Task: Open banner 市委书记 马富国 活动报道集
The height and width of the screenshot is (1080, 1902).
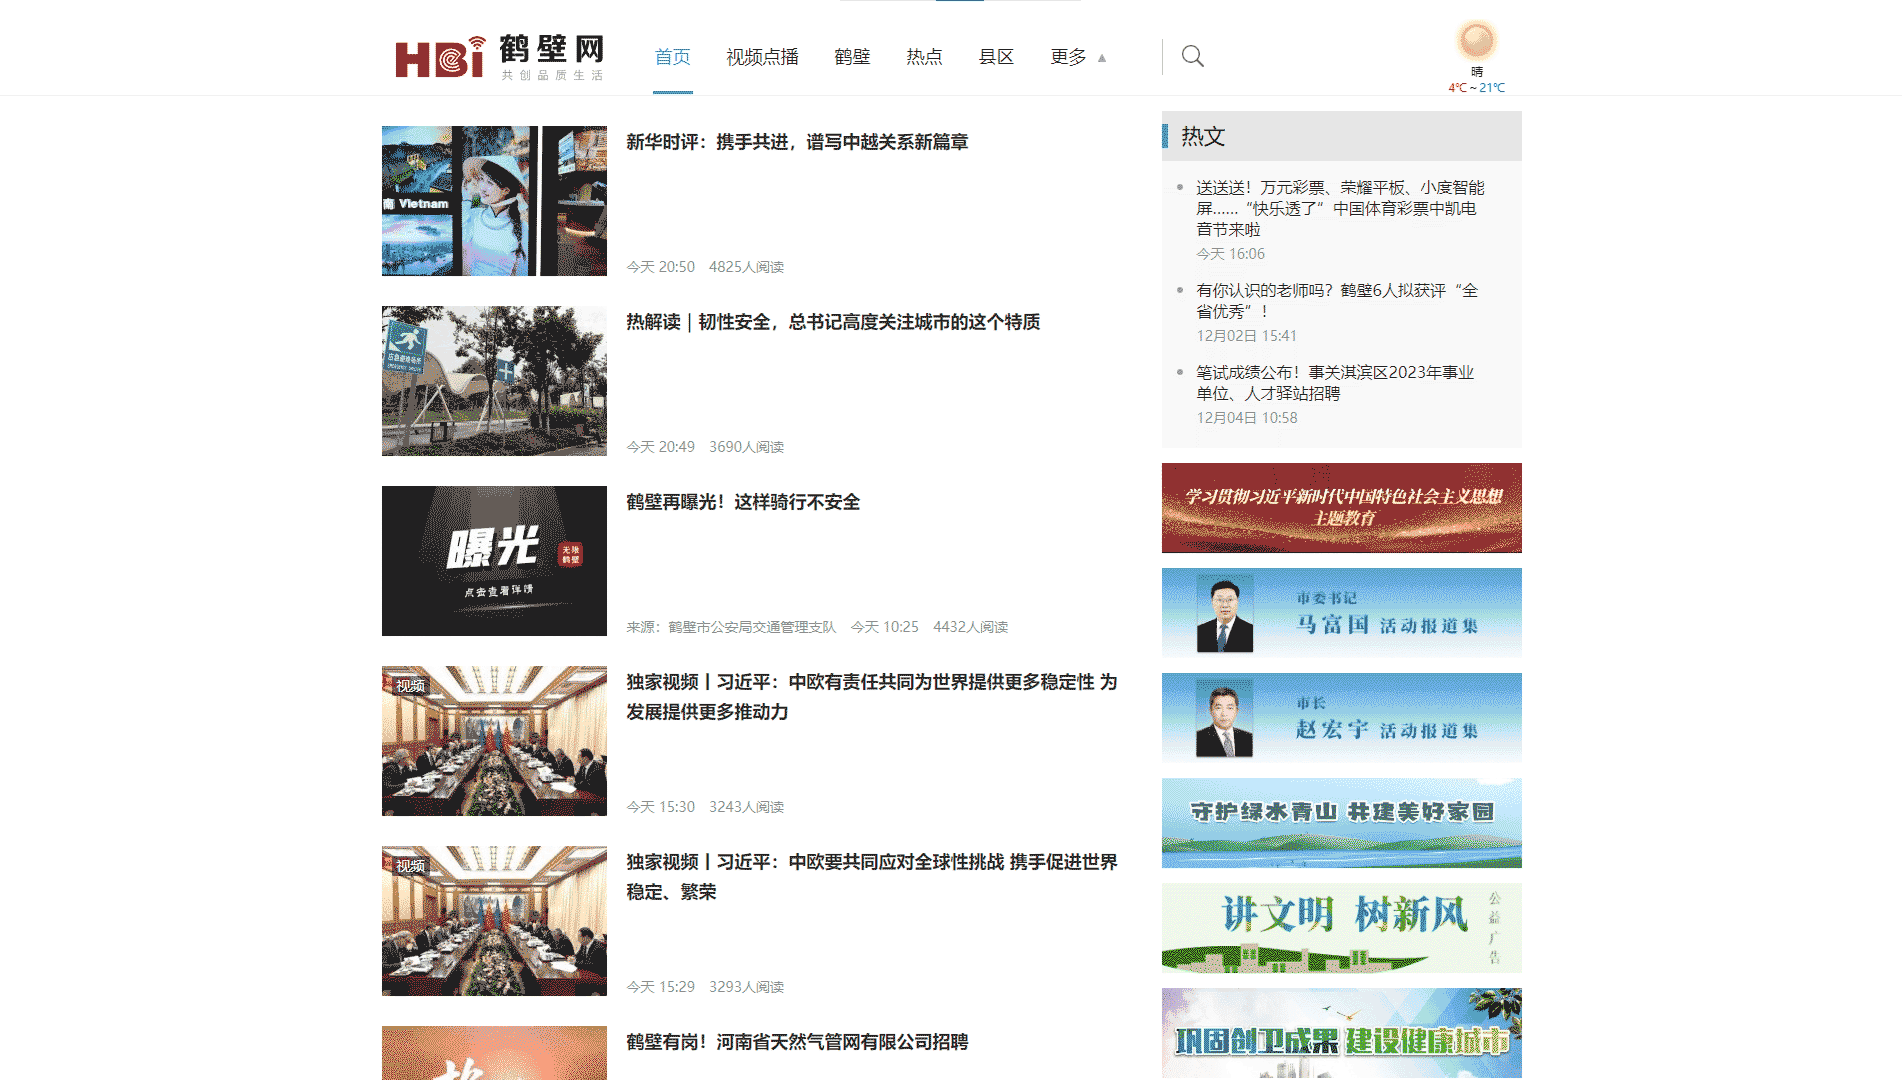Action: tap(1342, 613)
